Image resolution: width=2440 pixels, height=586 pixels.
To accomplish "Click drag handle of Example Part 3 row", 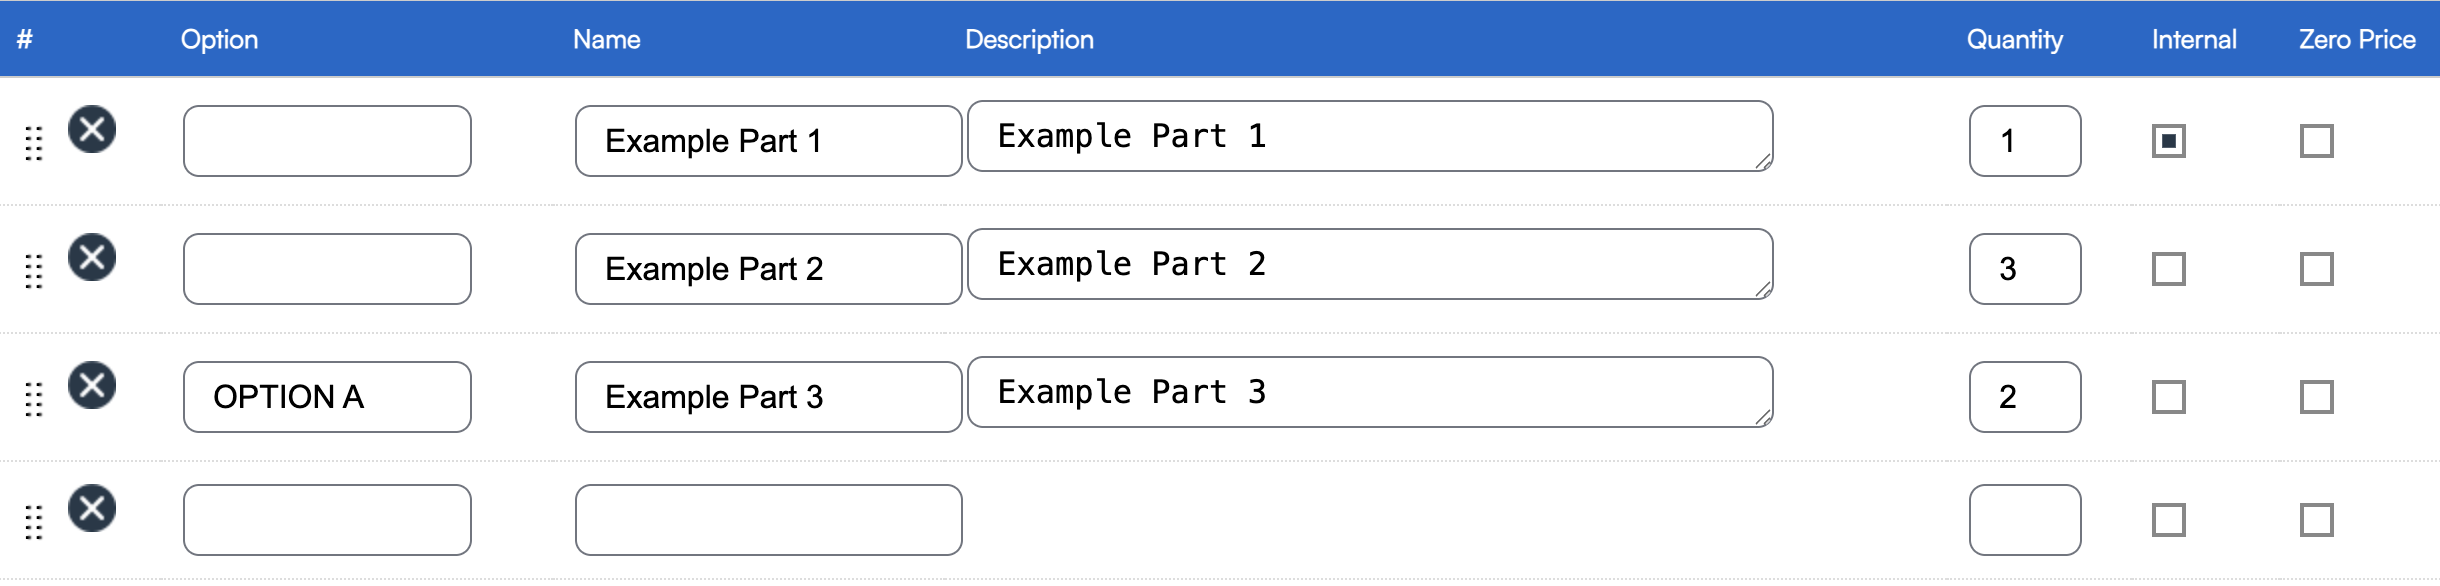I will point(34,399).
